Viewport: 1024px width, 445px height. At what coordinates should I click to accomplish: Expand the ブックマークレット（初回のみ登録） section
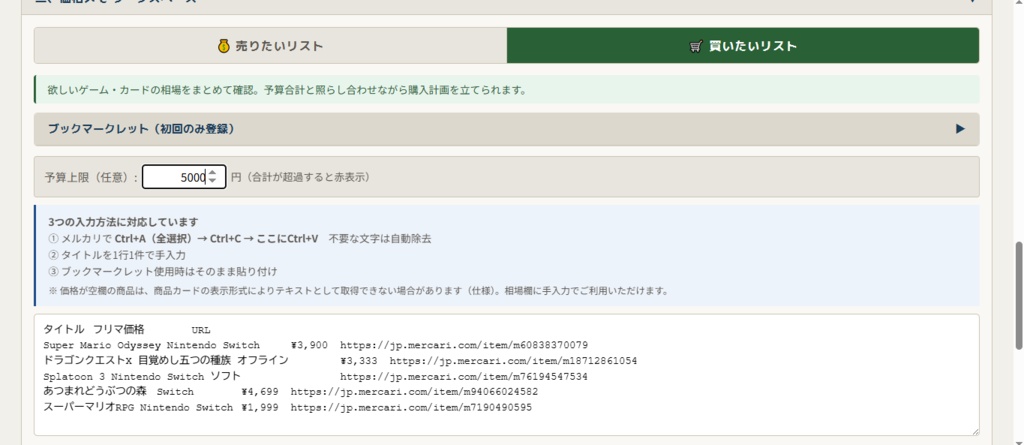(506, 129)
